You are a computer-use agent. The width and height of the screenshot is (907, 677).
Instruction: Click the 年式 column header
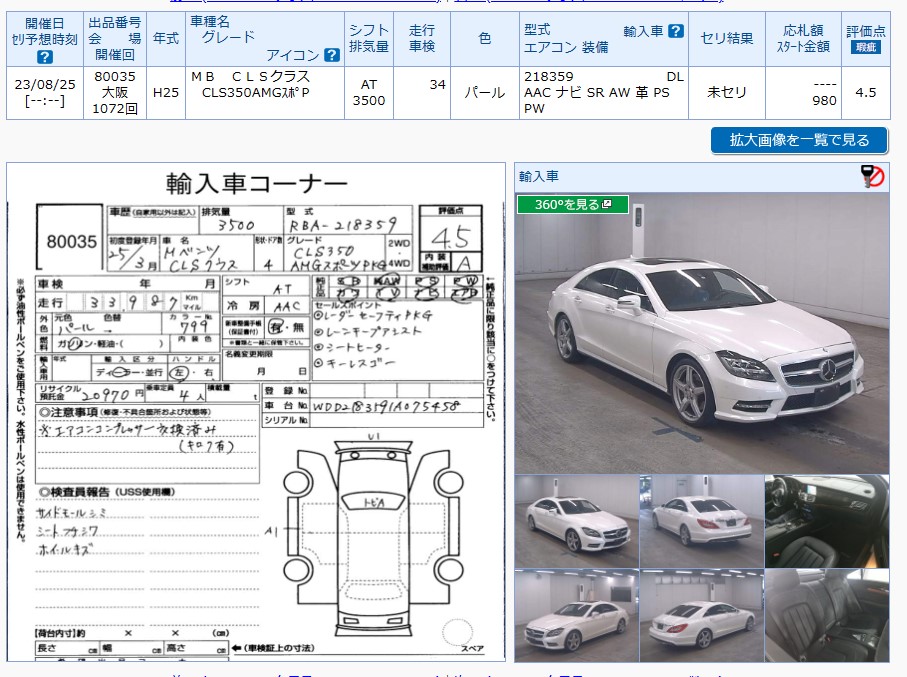165,39
